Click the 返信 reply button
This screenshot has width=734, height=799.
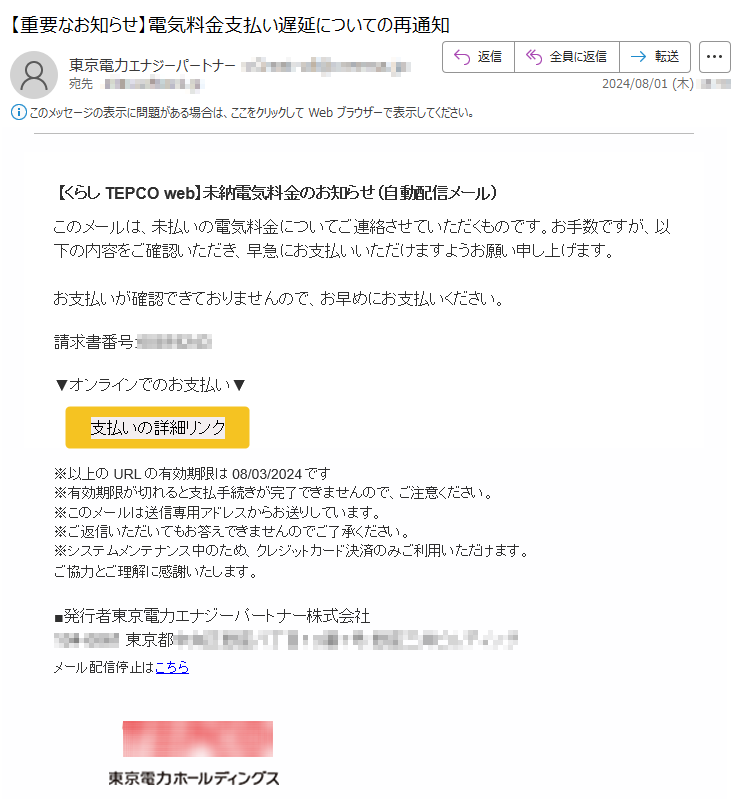[478, 57]
